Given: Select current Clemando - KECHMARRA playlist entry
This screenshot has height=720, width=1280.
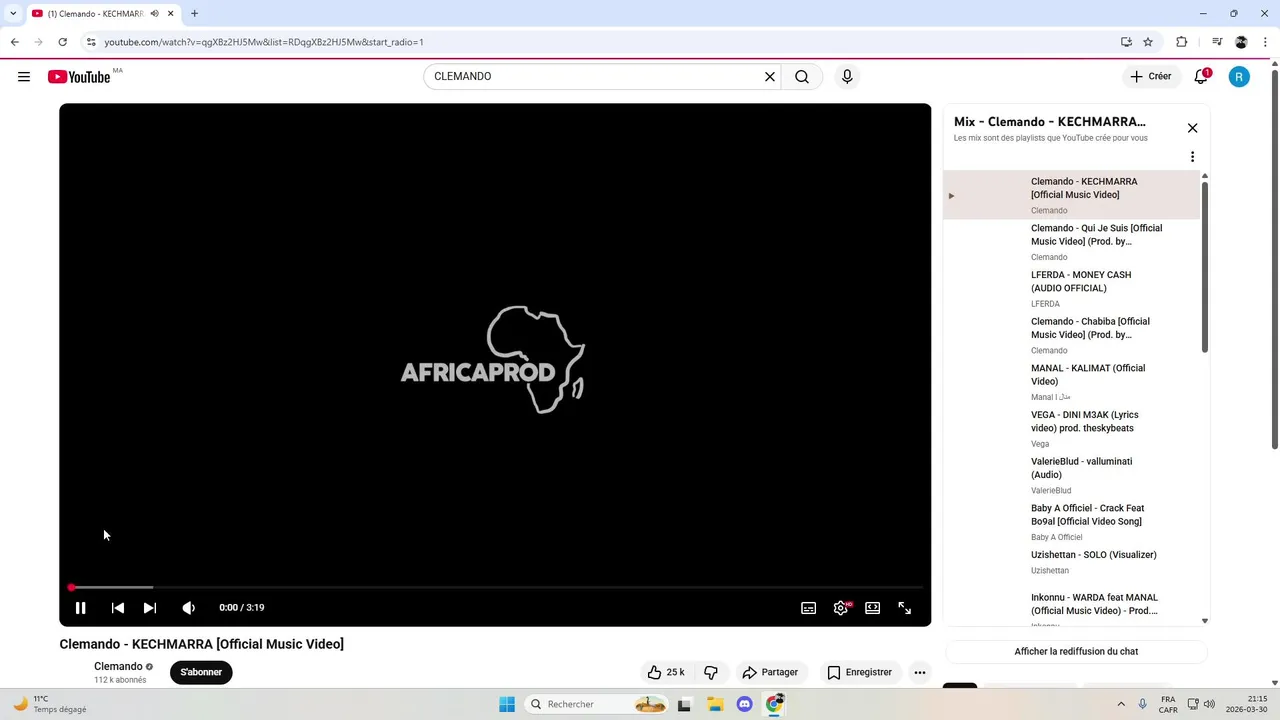Looking at the screenshot, I should point(1071,195).
